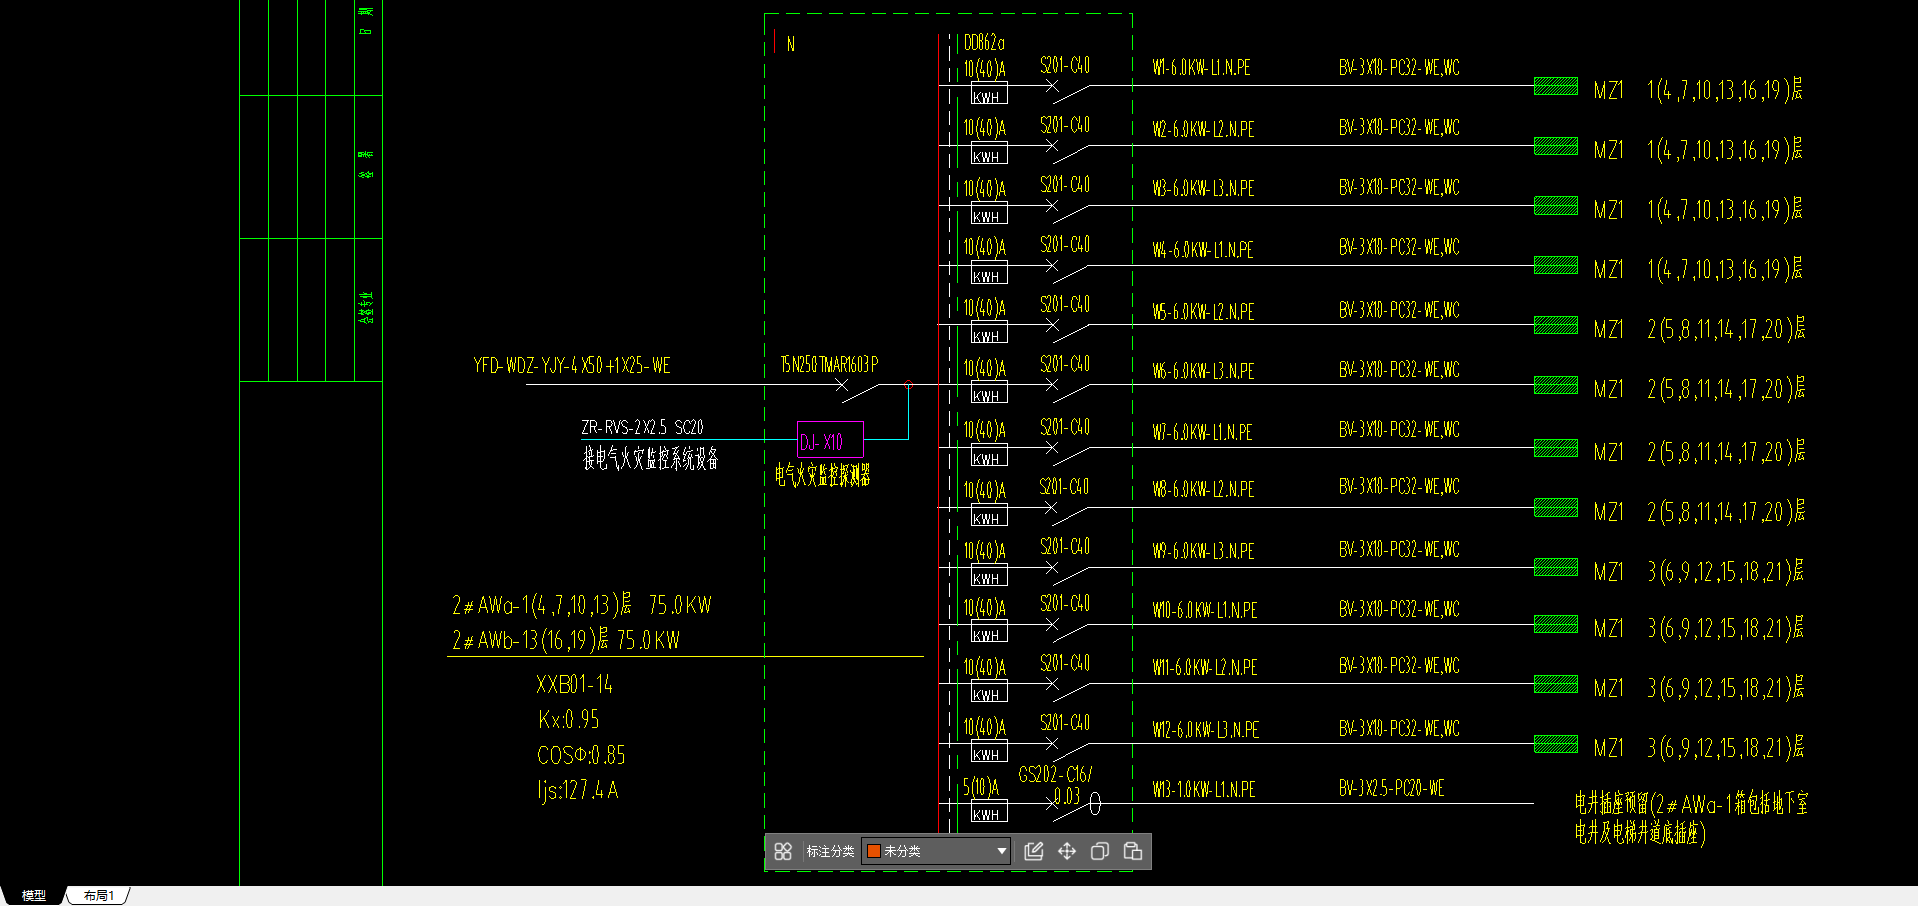Click the S201-C40 breaker label on W1 row
The height and width of the screenshot is (906, 1918).
pos(1065,66)
